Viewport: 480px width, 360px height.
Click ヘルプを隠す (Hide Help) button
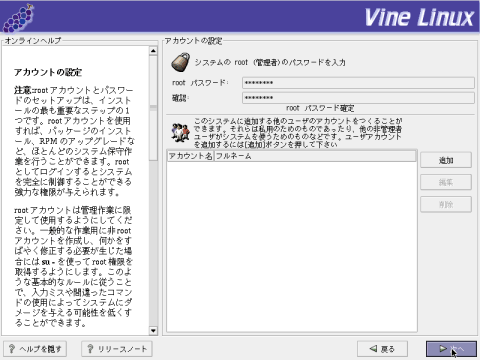point(35,349)
